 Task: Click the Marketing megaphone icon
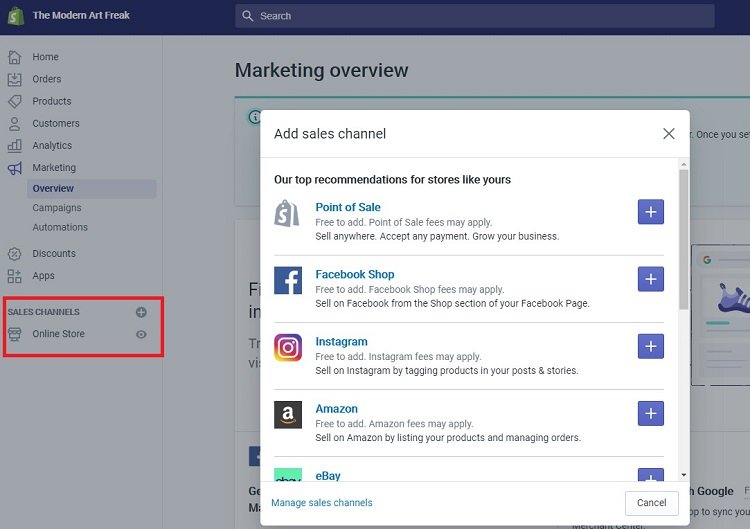click(15, 168)
